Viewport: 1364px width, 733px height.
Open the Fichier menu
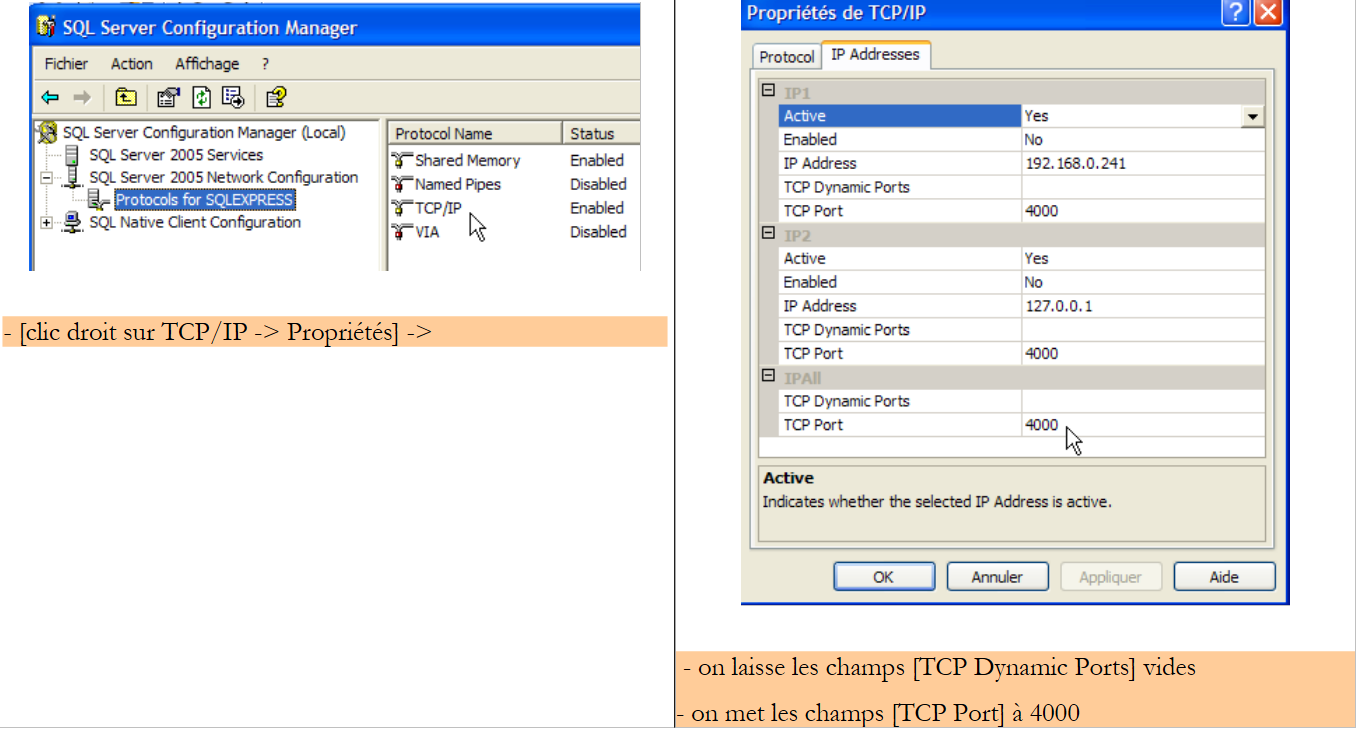click(x=66, y=64)
